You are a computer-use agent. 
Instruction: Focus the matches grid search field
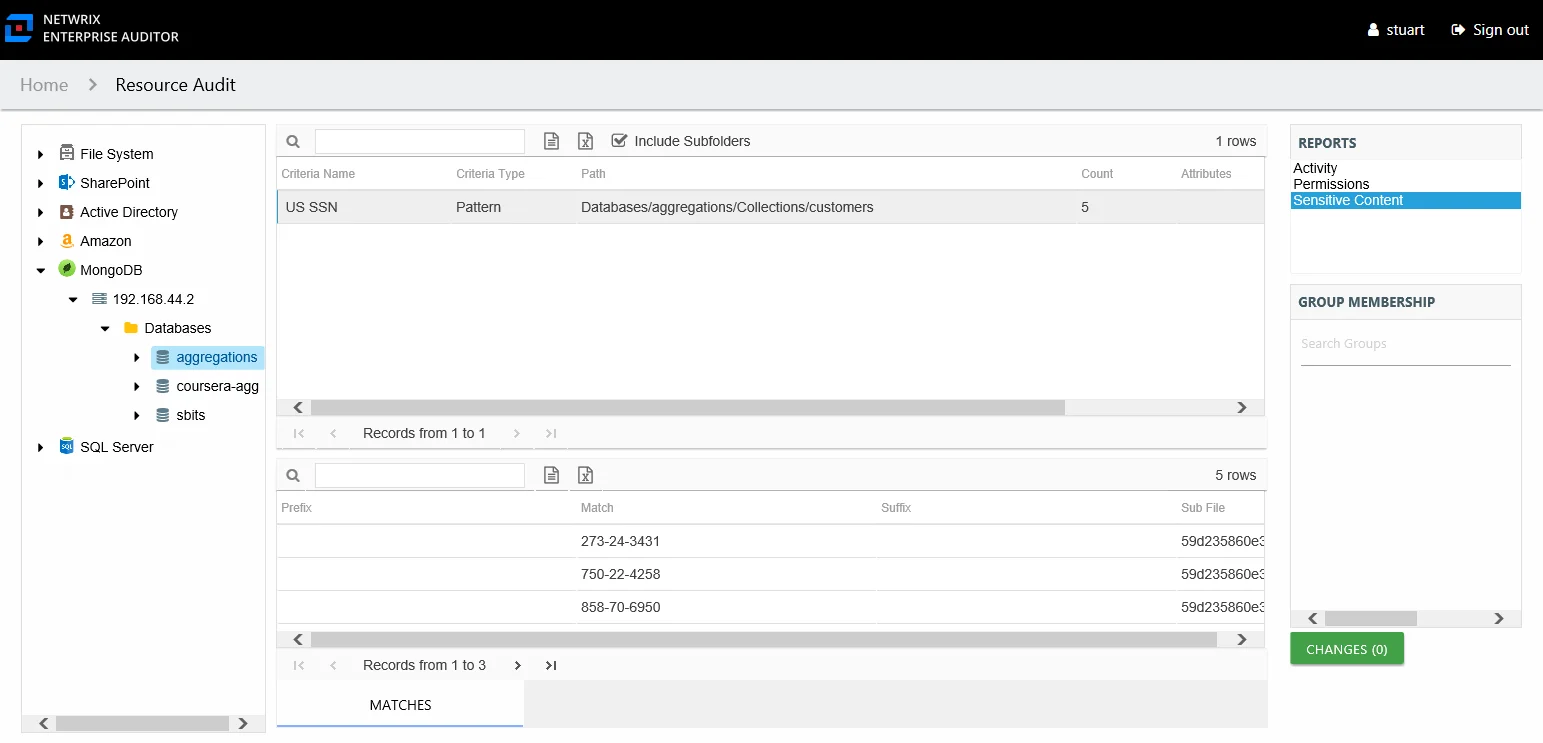coord(420,475)
